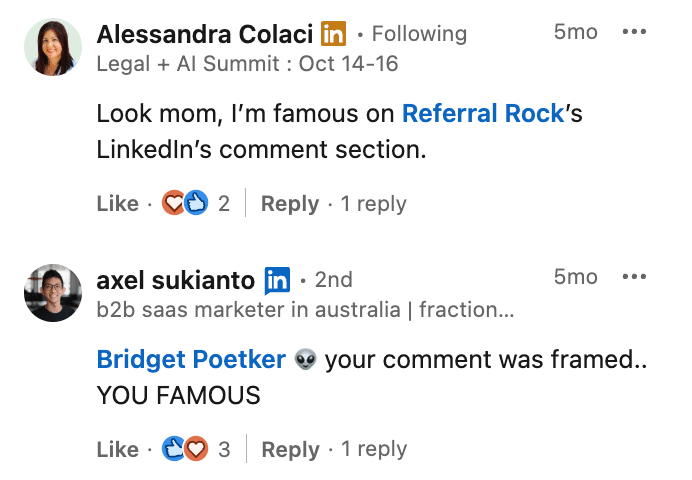Click LinkedIn badge next to Alessandra Colaci

tap(333, 33)
